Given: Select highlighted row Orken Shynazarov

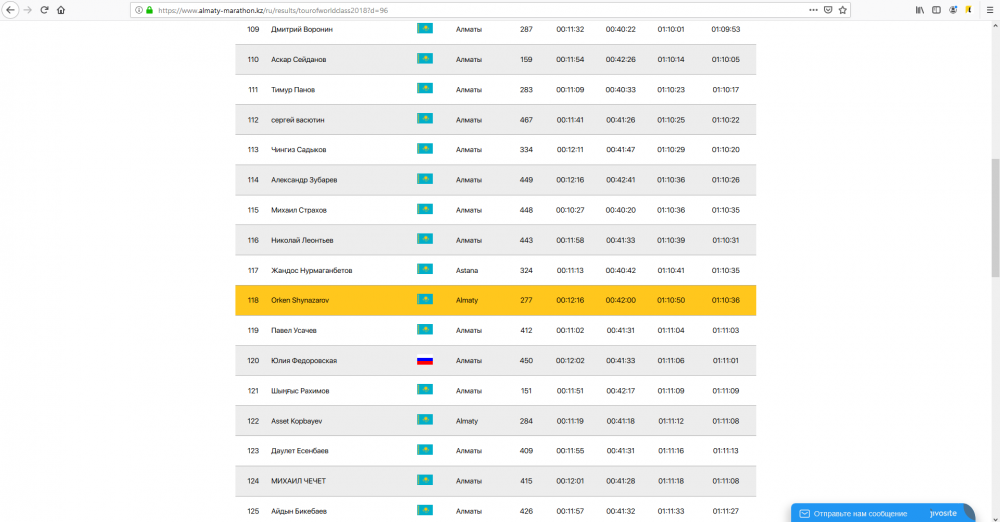Looking at the screenshot, I should tap(495, 300).
